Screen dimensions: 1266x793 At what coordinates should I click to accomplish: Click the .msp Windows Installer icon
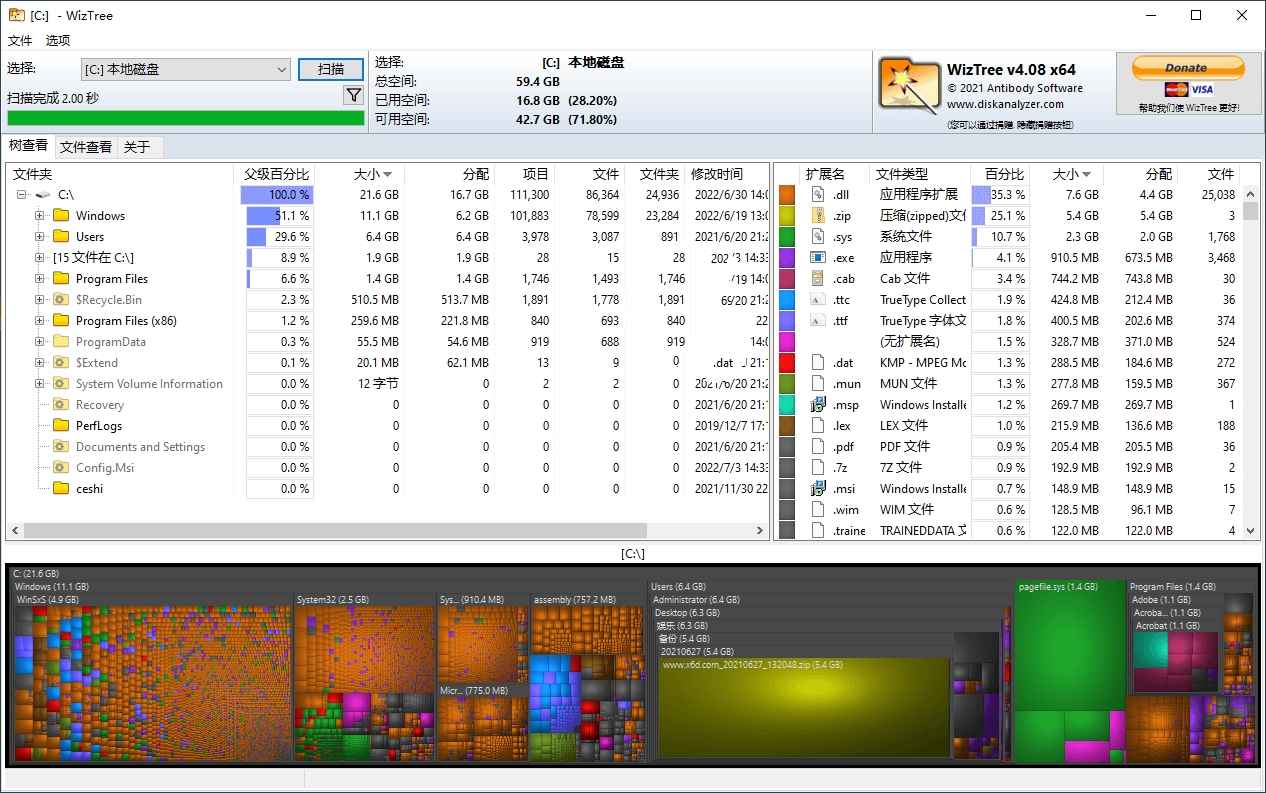click(x=819, y=404)
